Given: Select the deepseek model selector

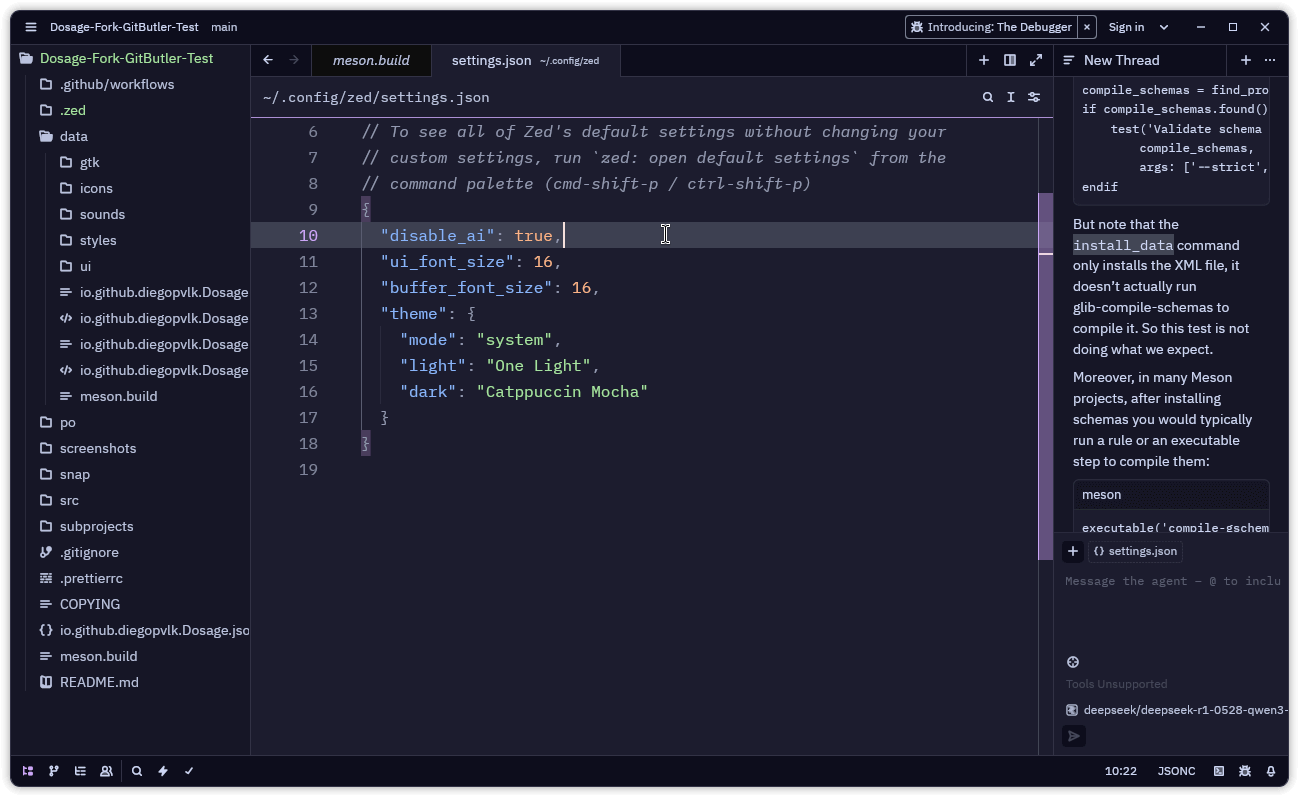Looking at the screenshot, I should point(1175,710).
